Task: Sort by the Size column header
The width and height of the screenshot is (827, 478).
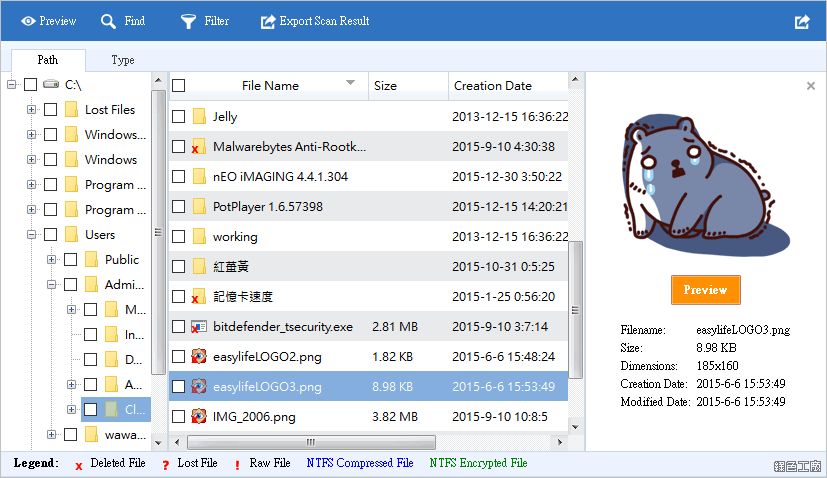Action: coord(408,85)
